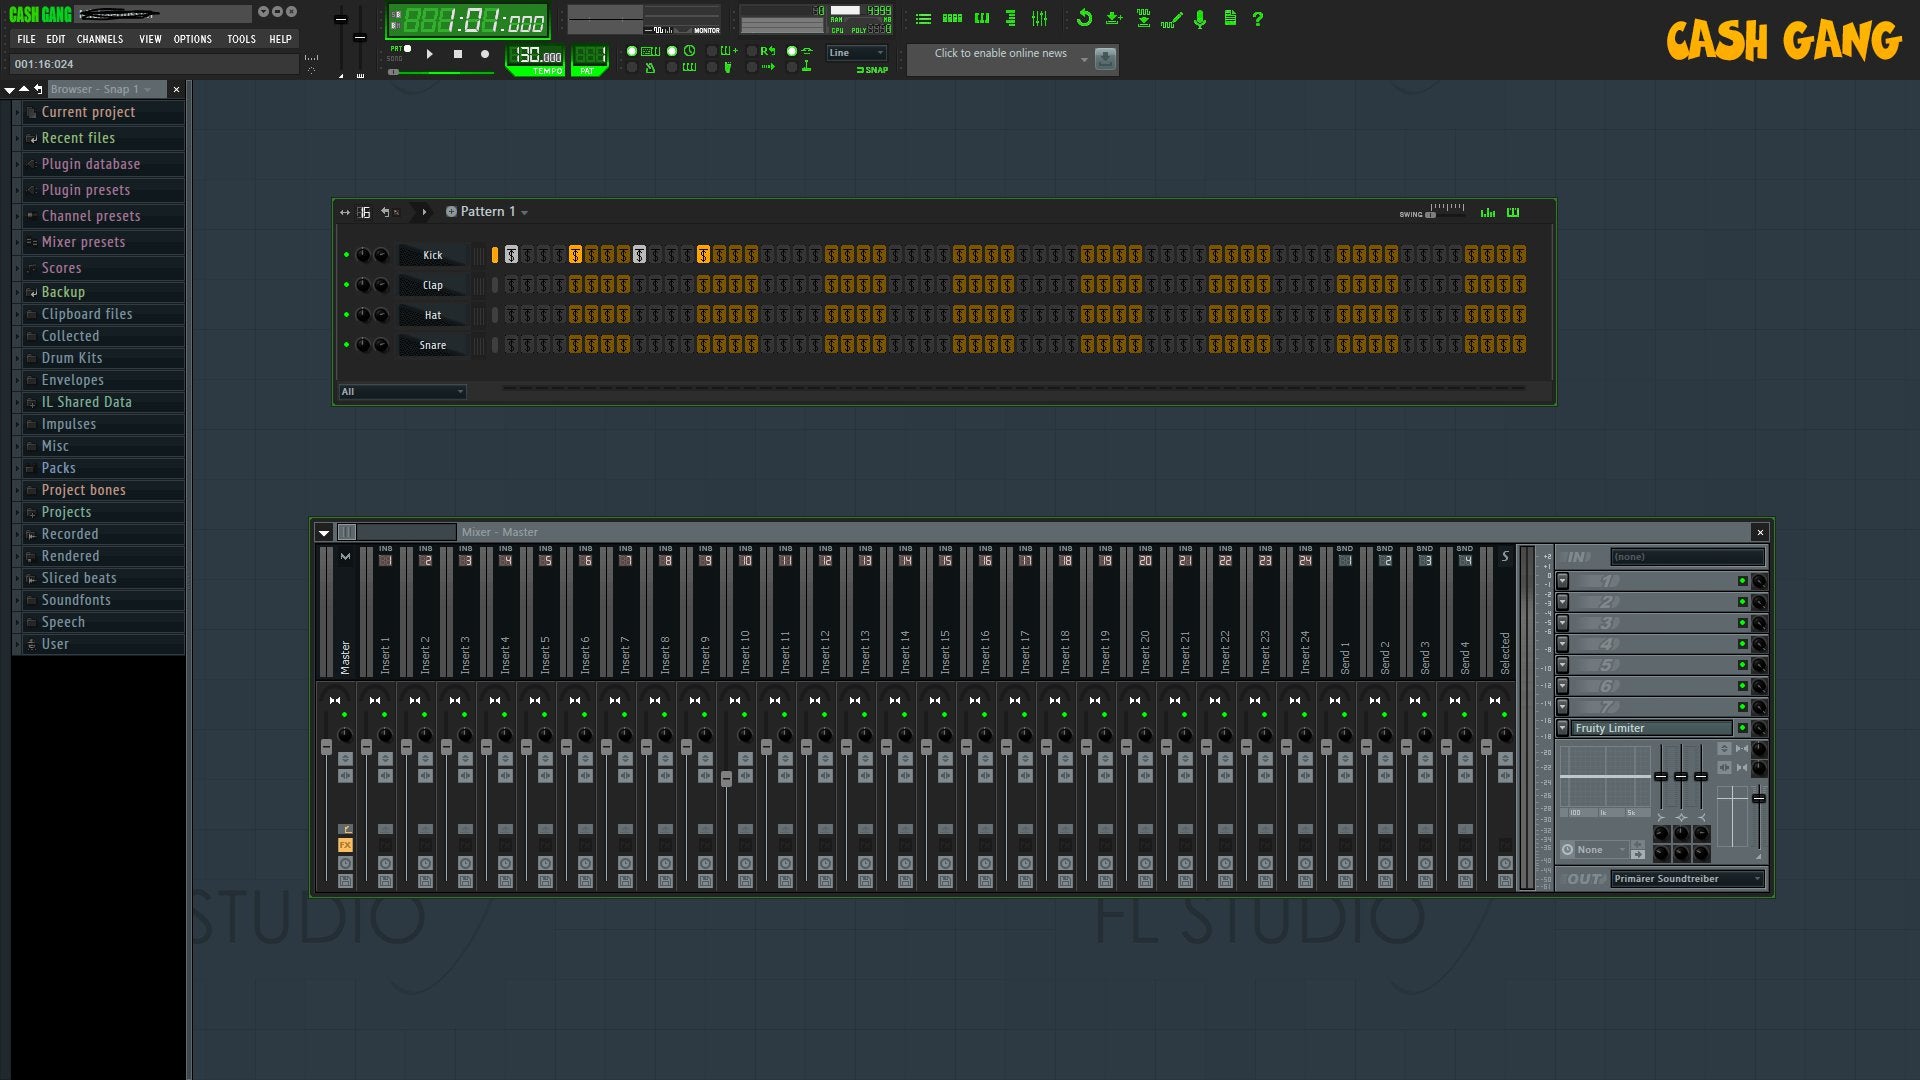
Task: Open the mixer window icon
Action: click(x=1040, y=19)
